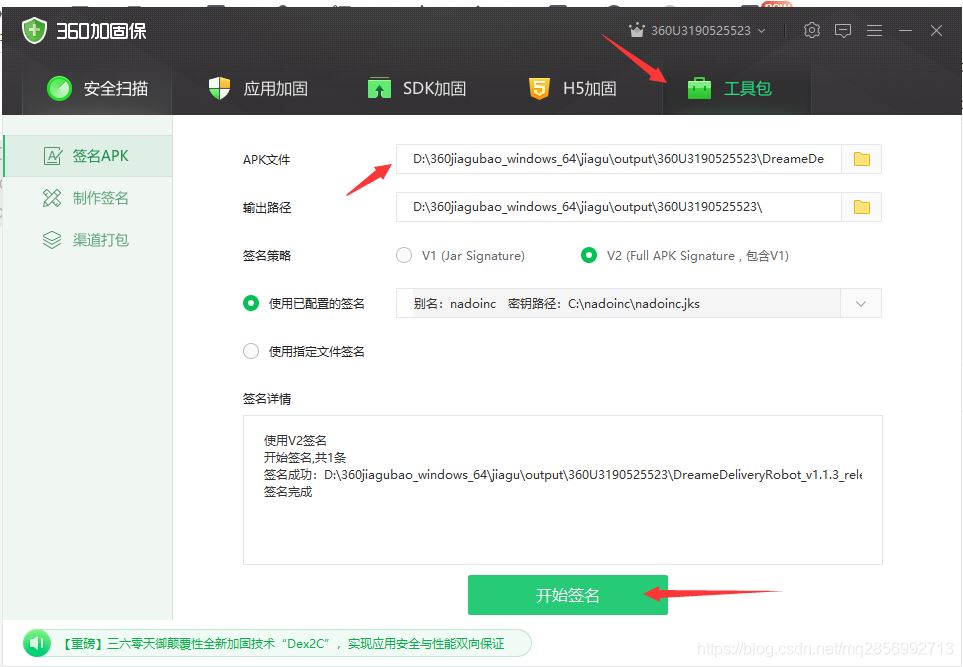
Task: Click the feedback message icon in title bar
Action: [x=843, y=30]
